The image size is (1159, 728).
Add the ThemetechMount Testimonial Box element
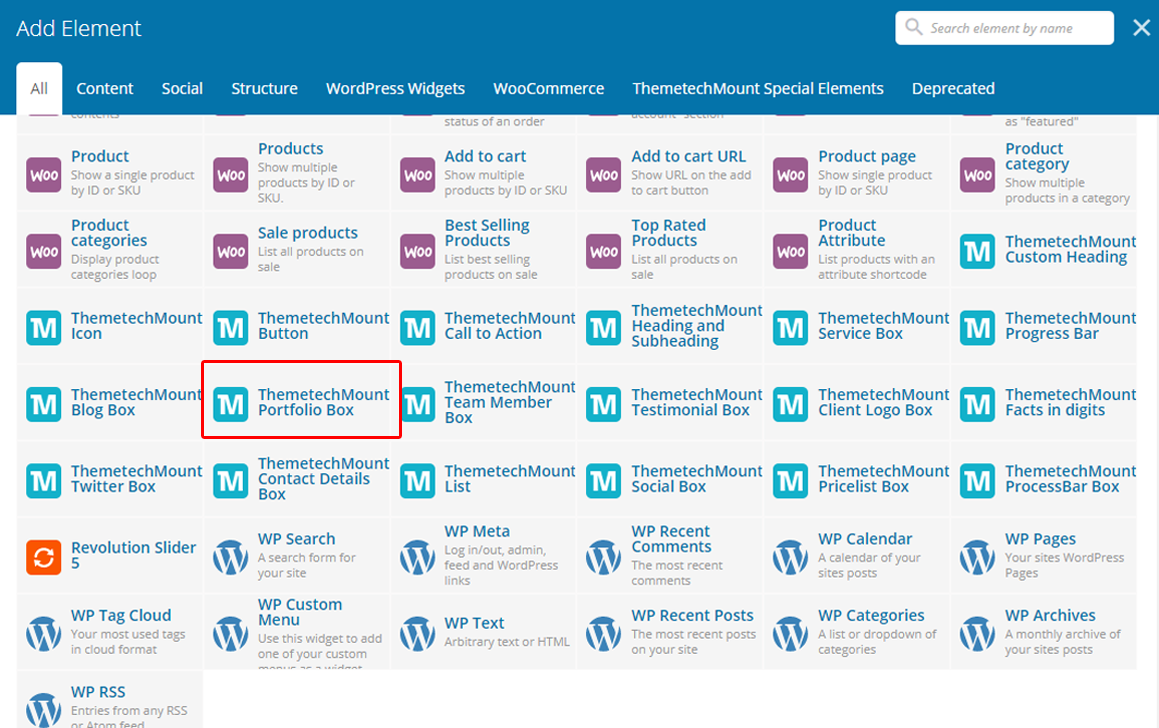click(x=689, y=403)
